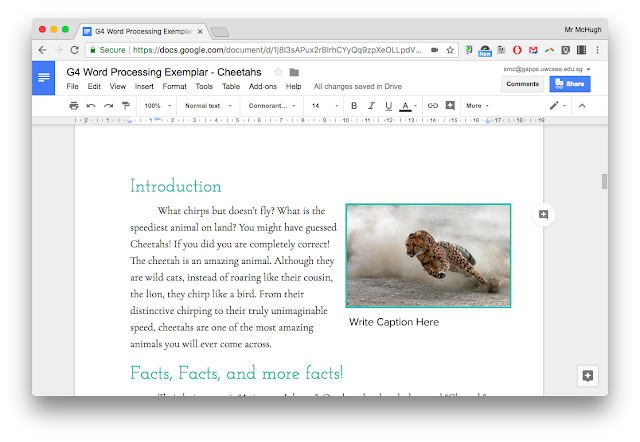Toggle underline formatting
640x442 pixels.
point(389,106)
